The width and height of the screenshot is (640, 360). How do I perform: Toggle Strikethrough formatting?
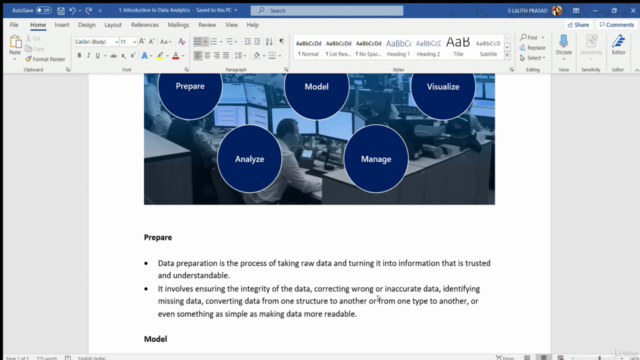113,56
